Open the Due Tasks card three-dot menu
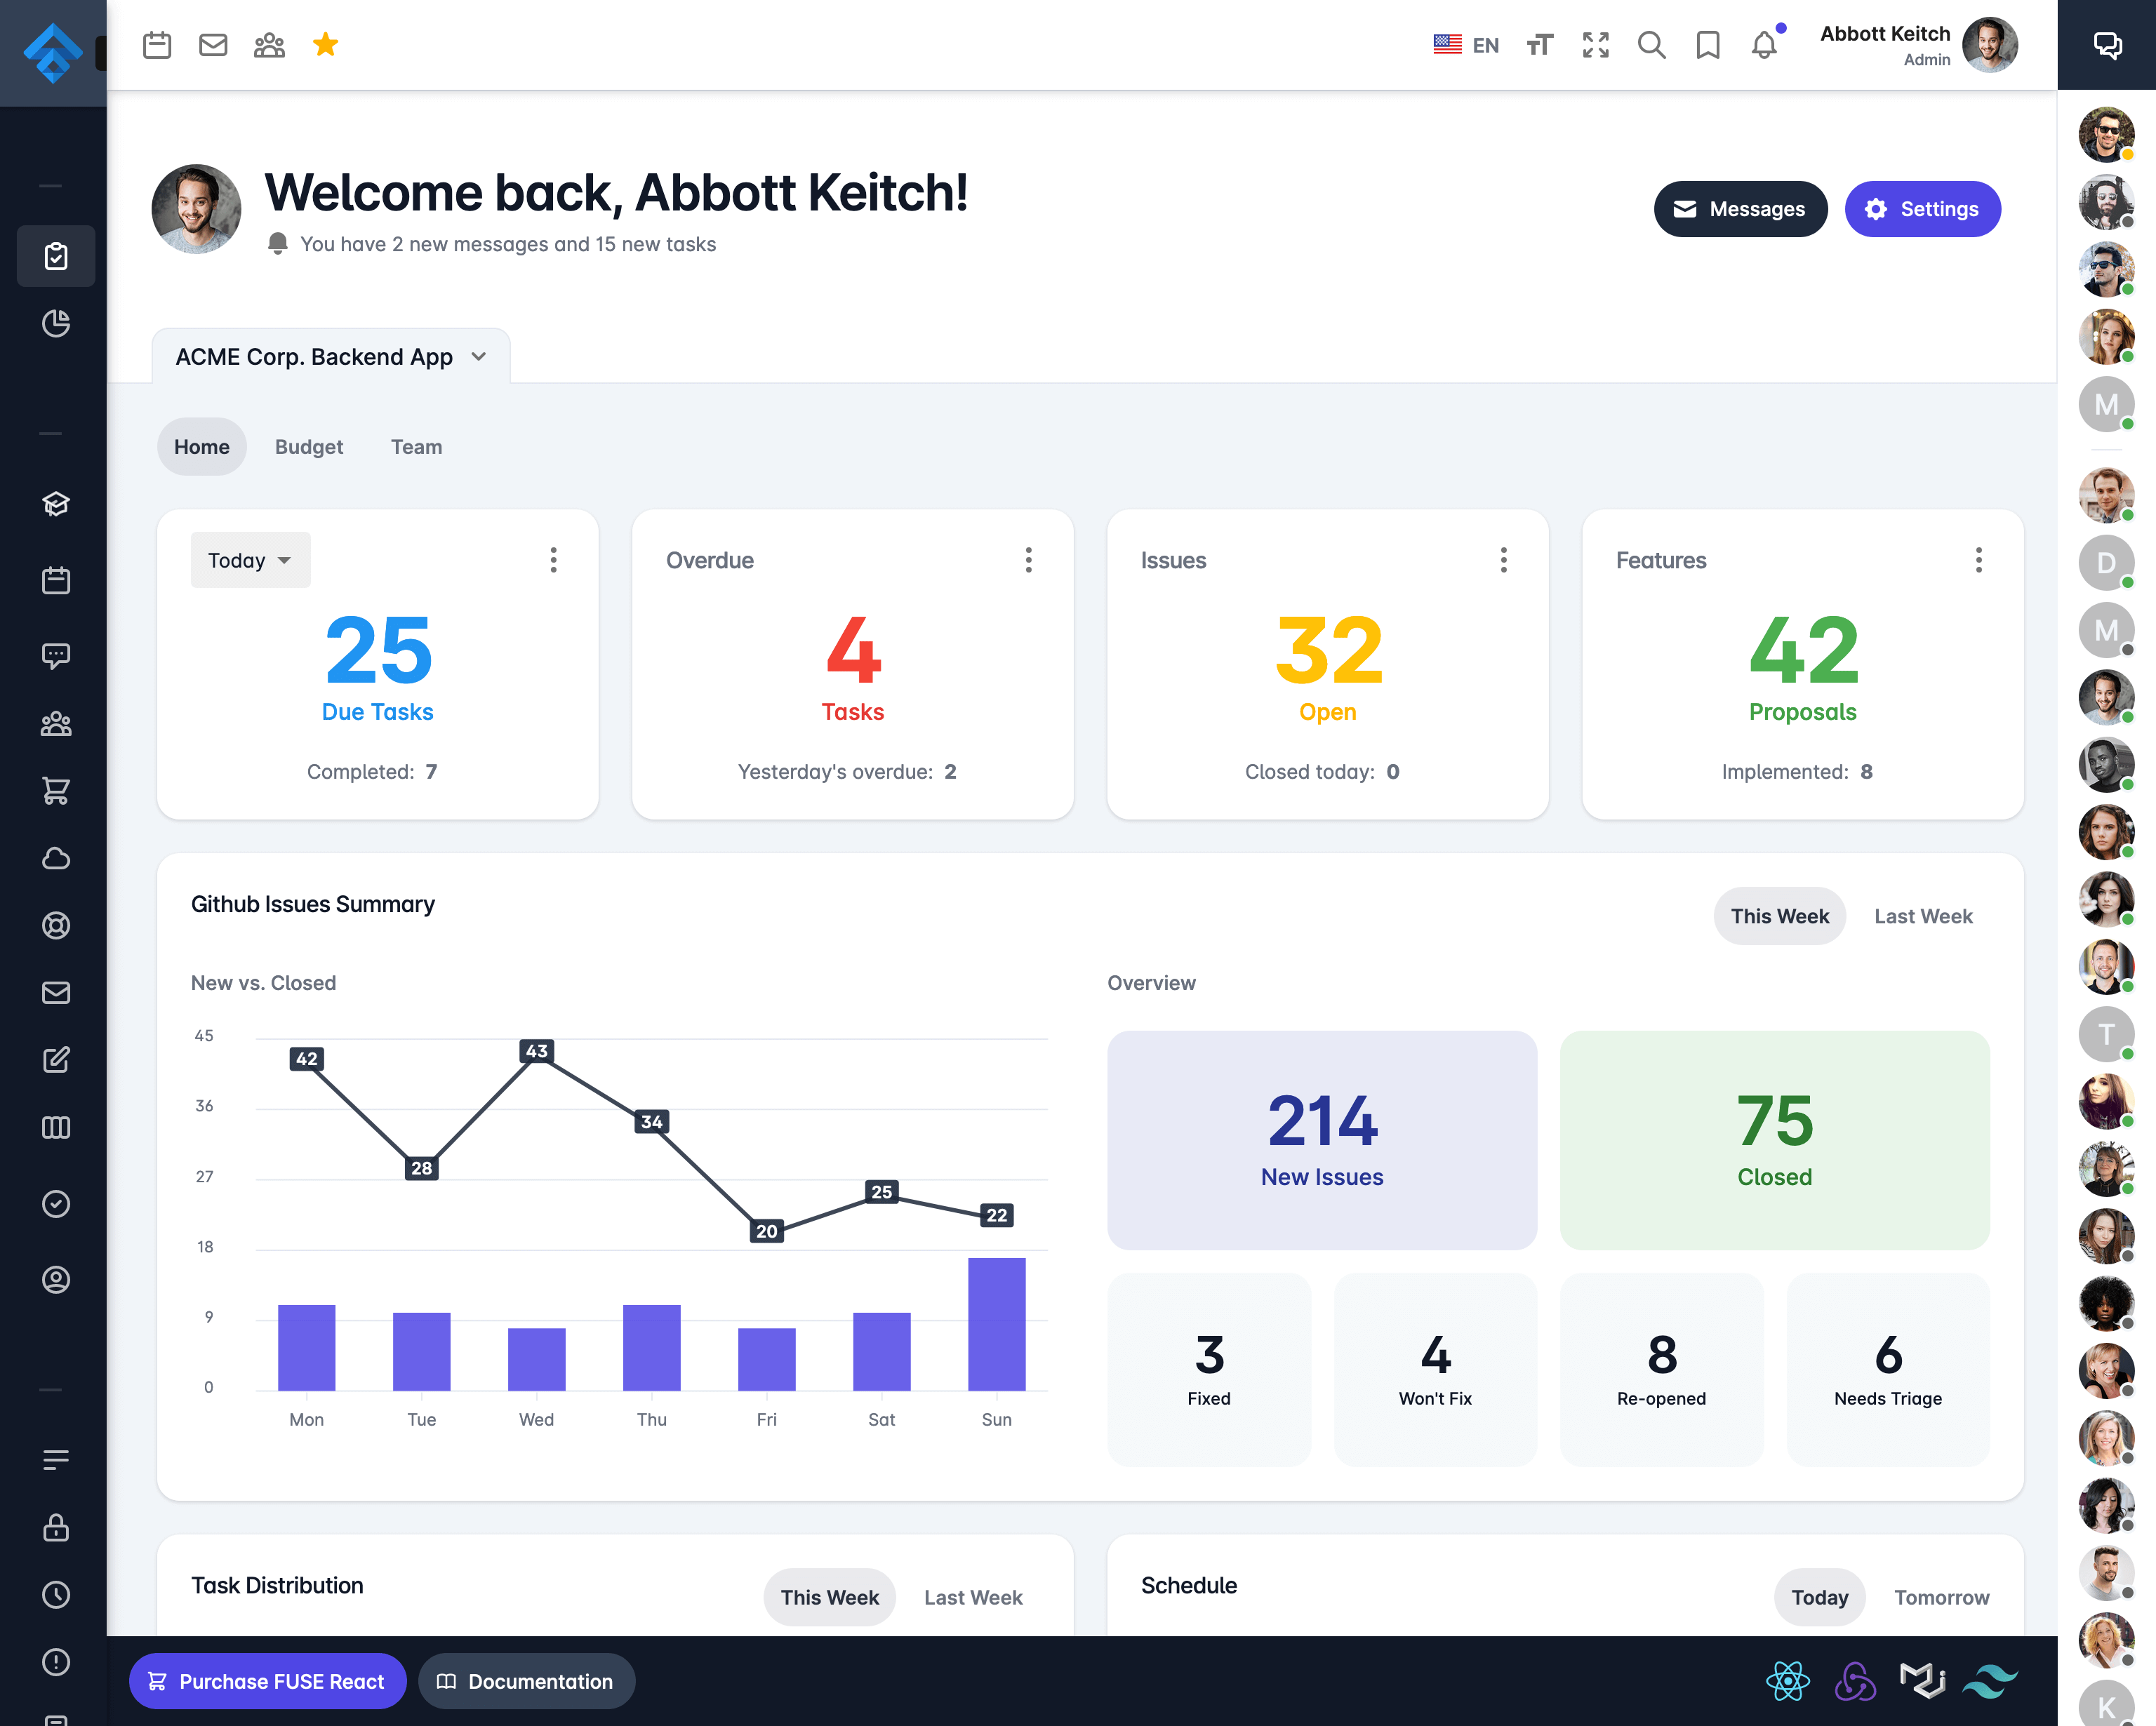The image size is (2156, 1726). point(553,560)
